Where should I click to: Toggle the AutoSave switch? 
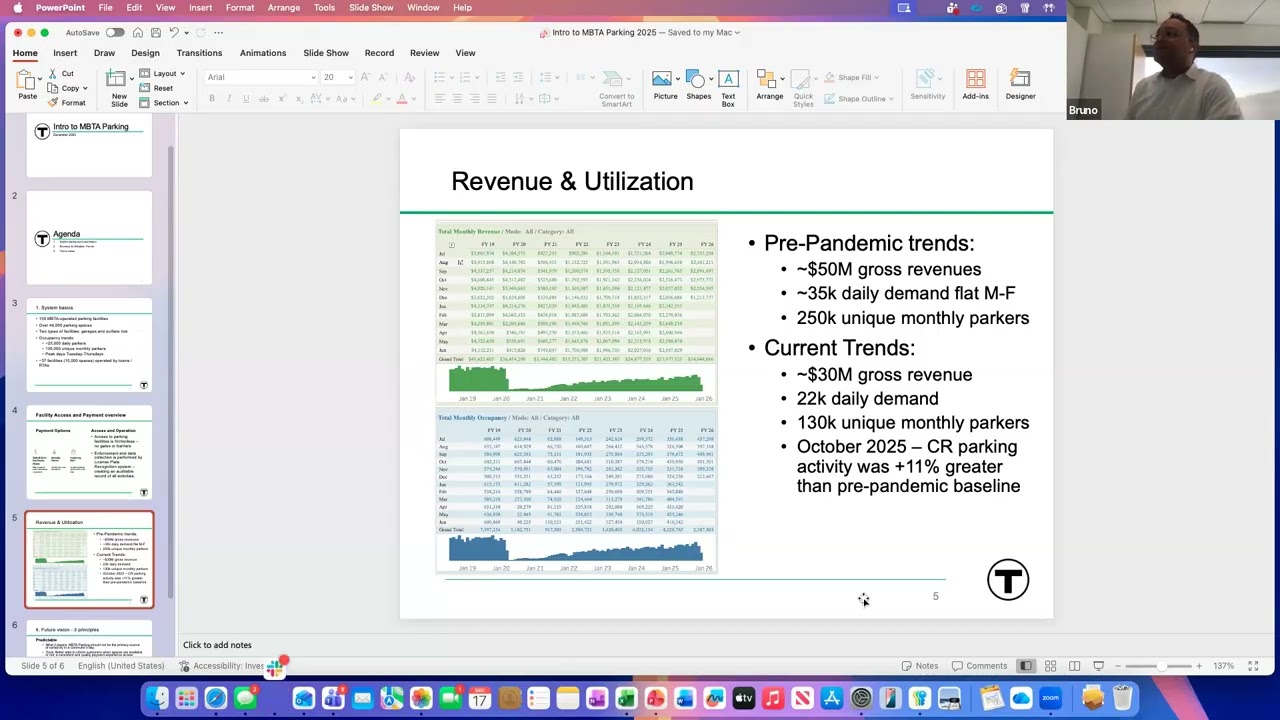pyautogui.click(x=115, y=32)
